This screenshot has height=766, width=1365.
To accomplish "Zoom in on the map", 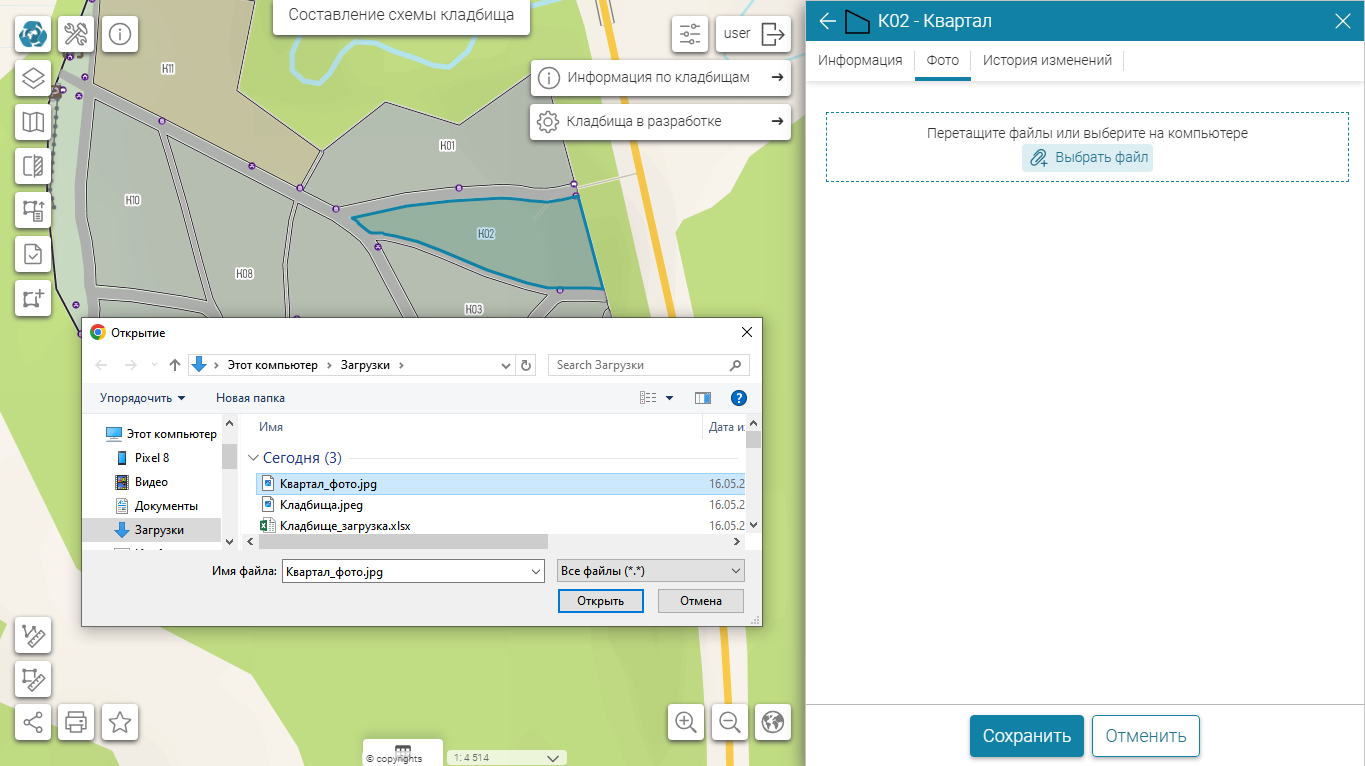I will pos(686,722).
